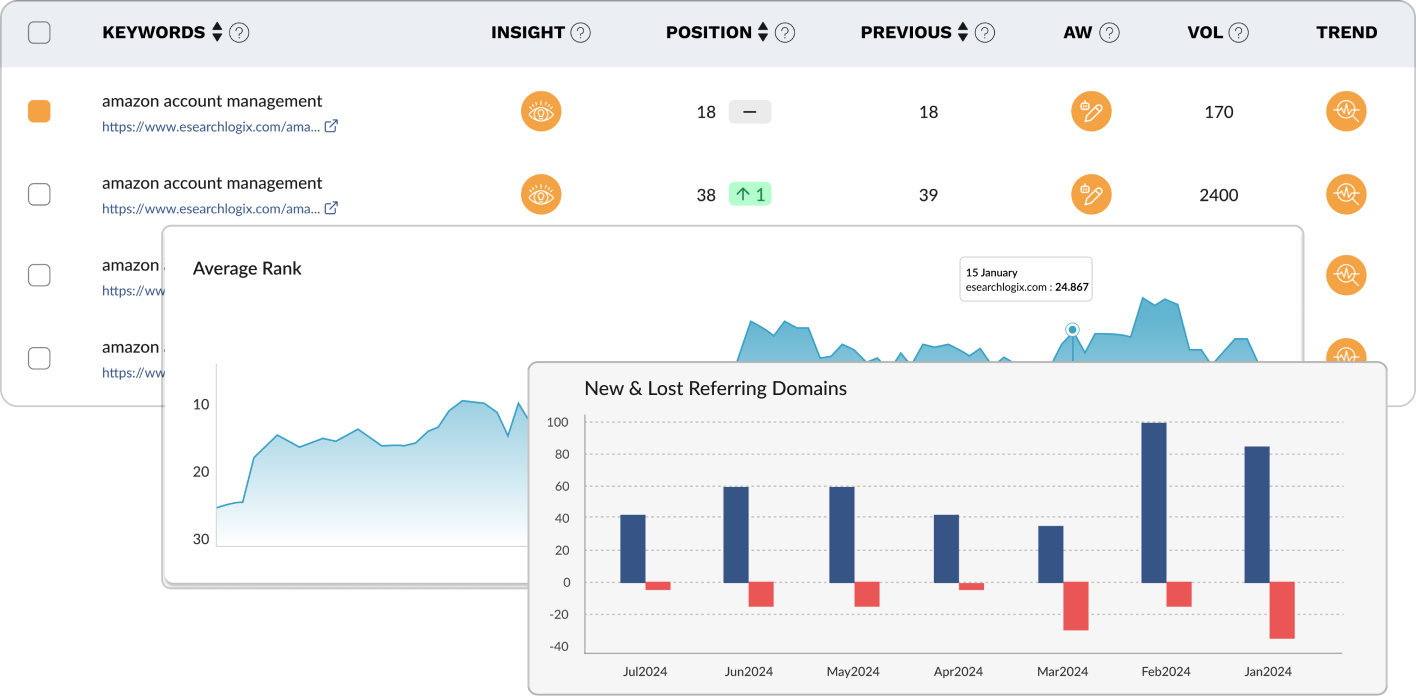1416x696 pixels.
Task: Sort the table using KEYWORDS sort arrows
Action: (215, 32)
